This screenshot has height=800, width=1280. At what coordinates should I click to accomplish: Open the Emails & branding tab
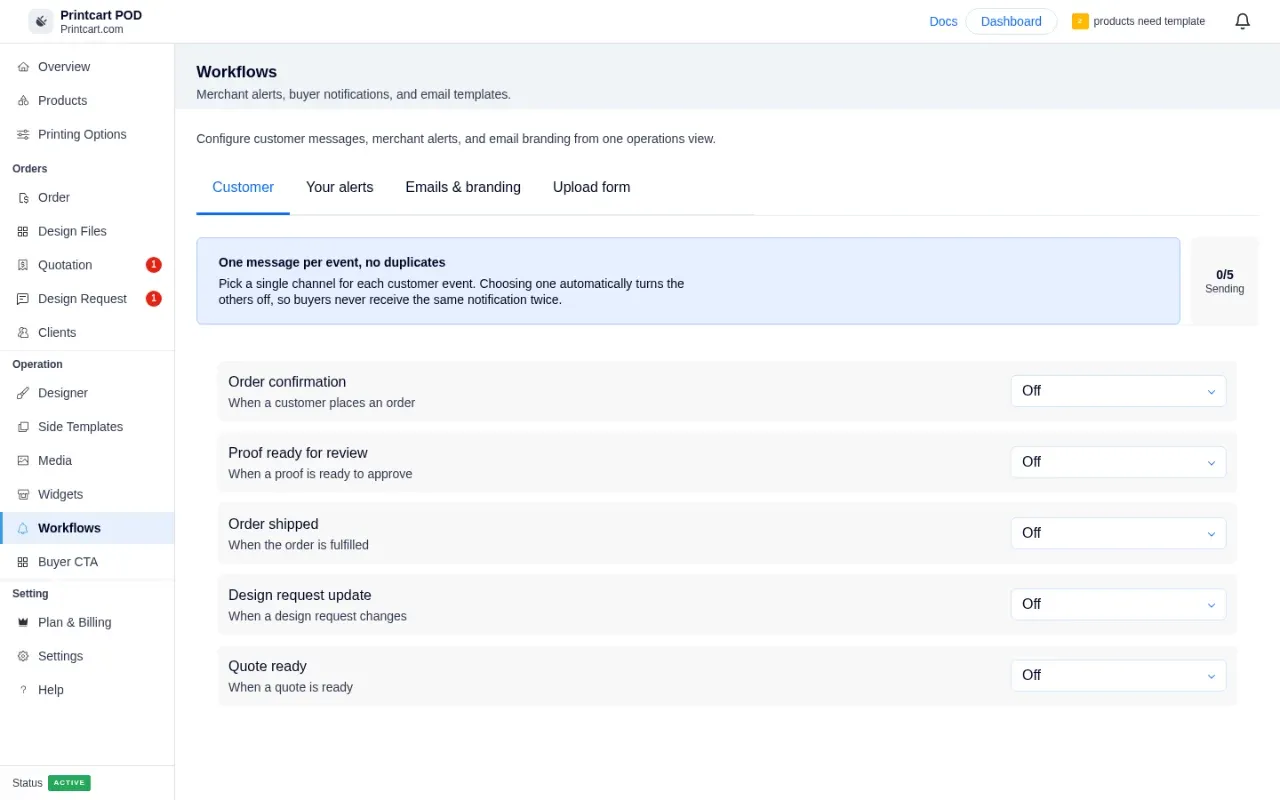pos(463,187)
